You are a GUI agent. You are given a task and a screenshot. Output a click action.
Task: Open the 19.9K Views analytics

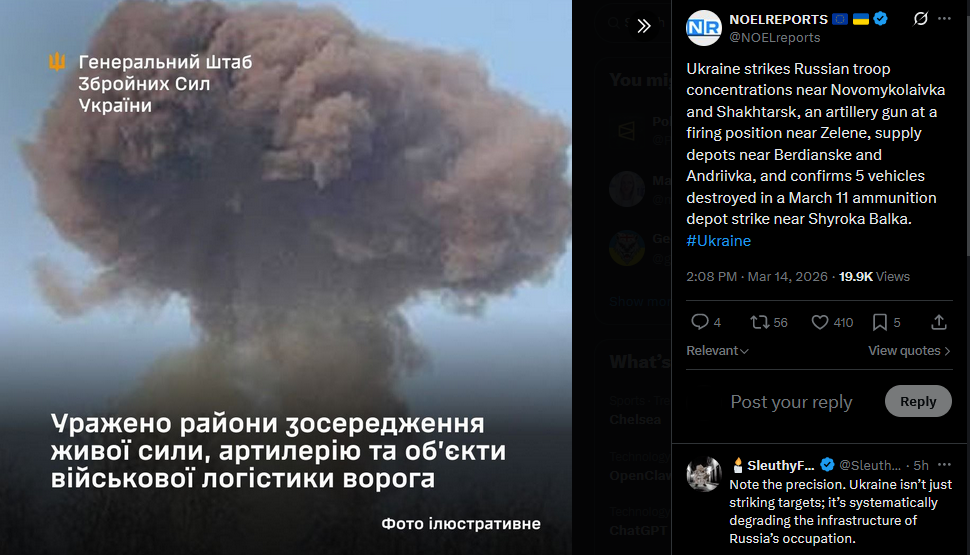coord(874,277)
